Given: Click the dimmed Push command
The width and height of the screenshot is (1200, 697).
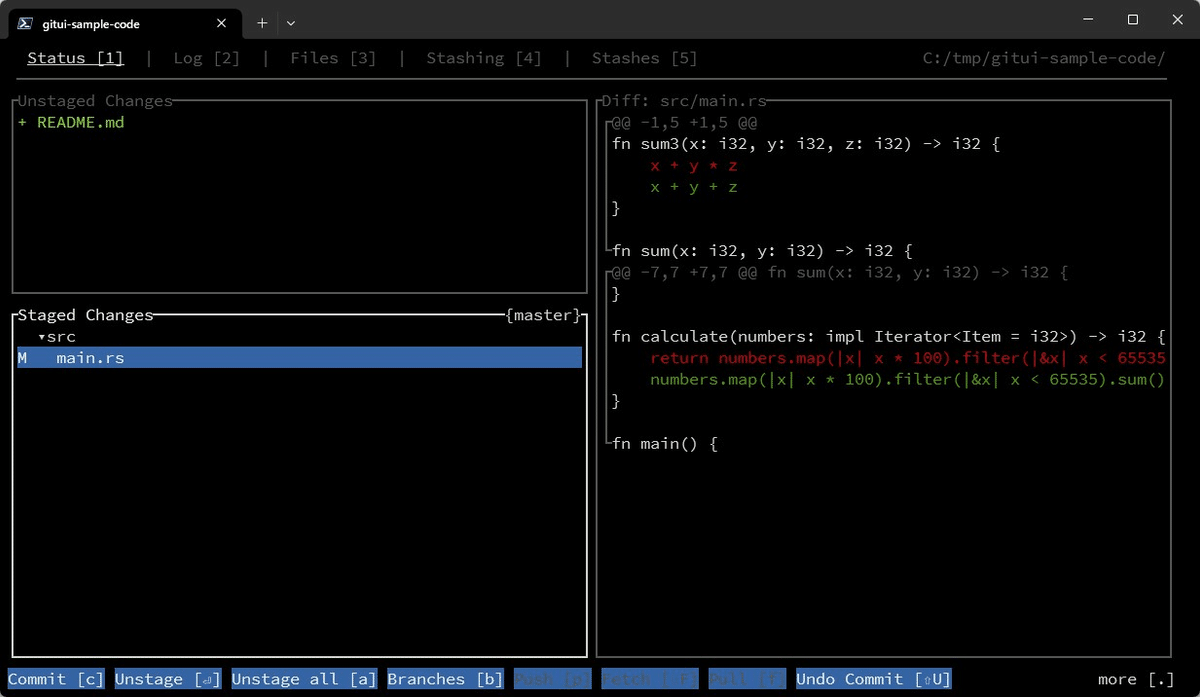Looking at the screenshot, I should tap(553, 679).
